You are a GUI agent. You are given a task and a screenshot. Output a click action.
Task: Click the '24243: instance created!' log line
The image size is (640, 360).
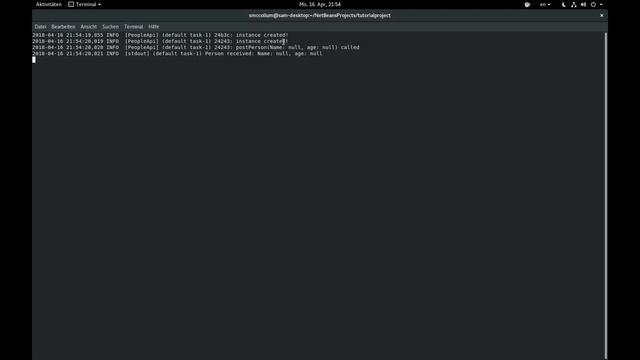(x=160, y=41)
